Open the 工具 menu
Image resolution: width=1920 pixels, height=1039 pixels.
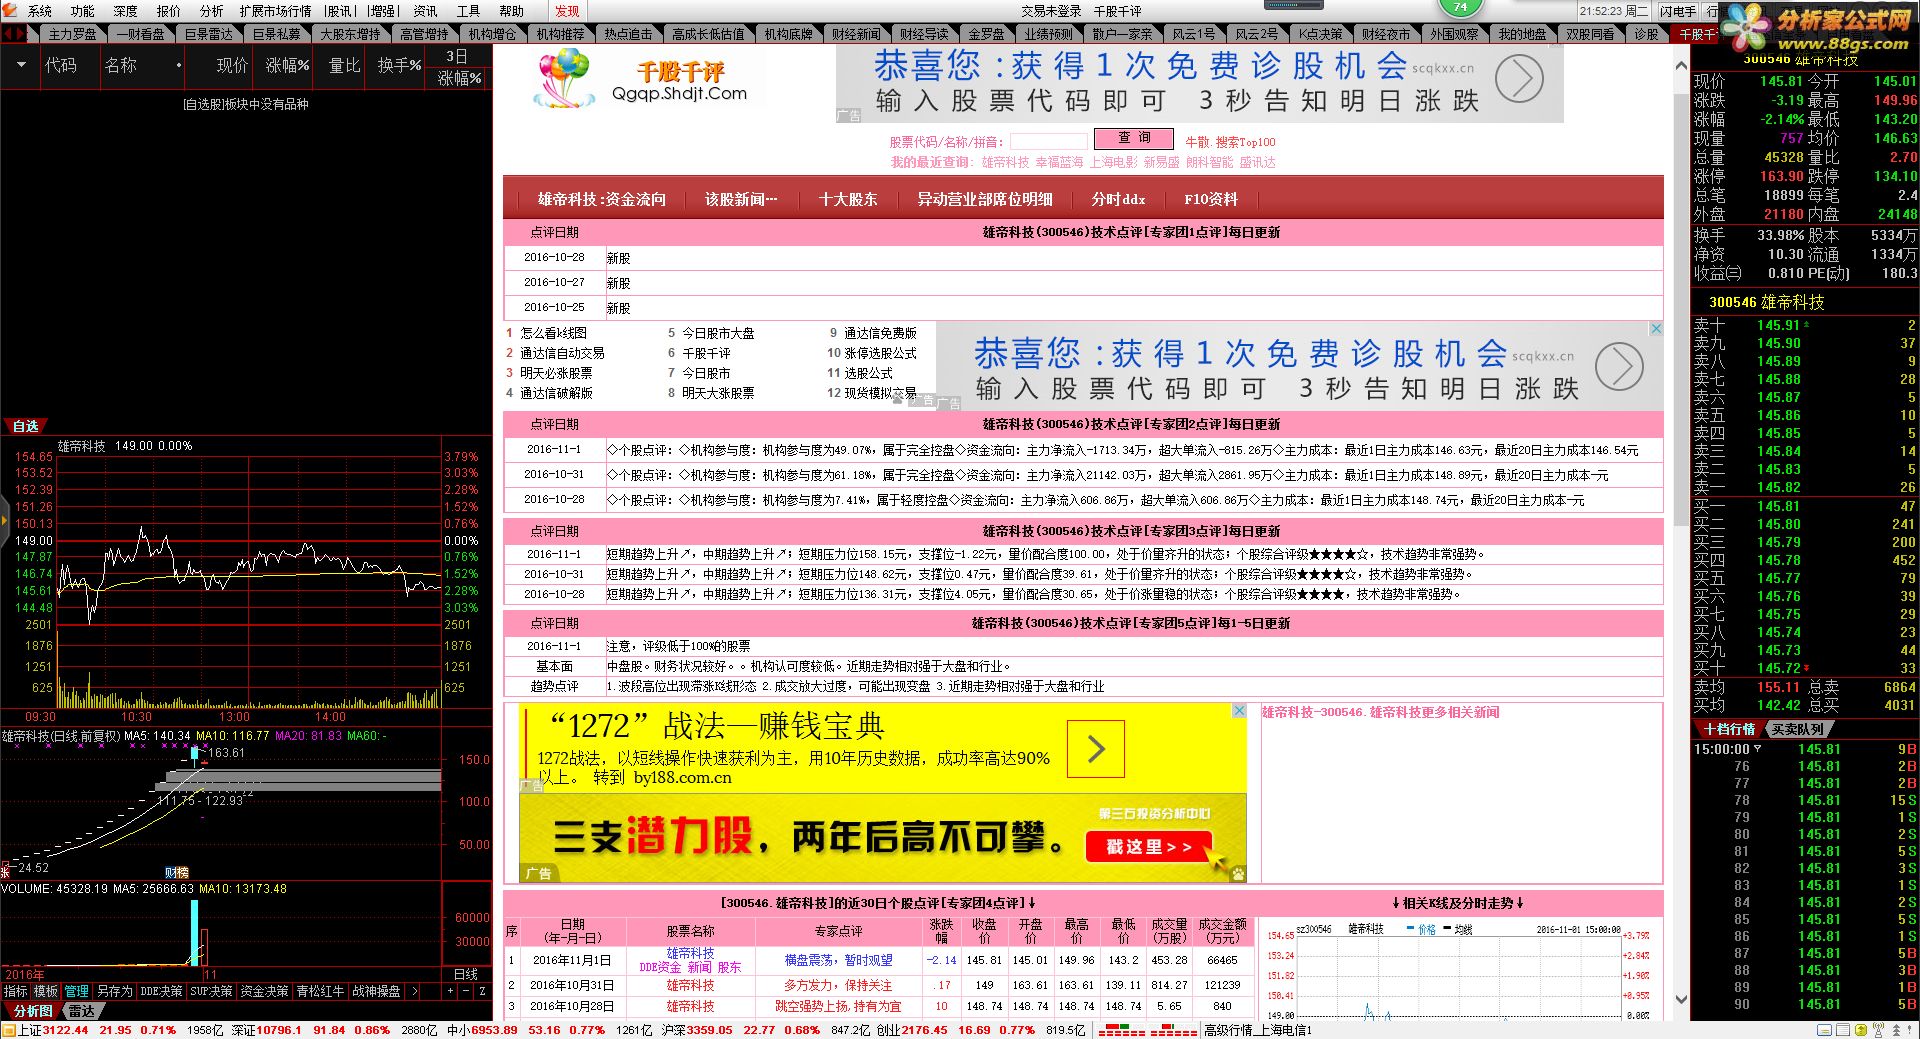click(x=468, y=11)
